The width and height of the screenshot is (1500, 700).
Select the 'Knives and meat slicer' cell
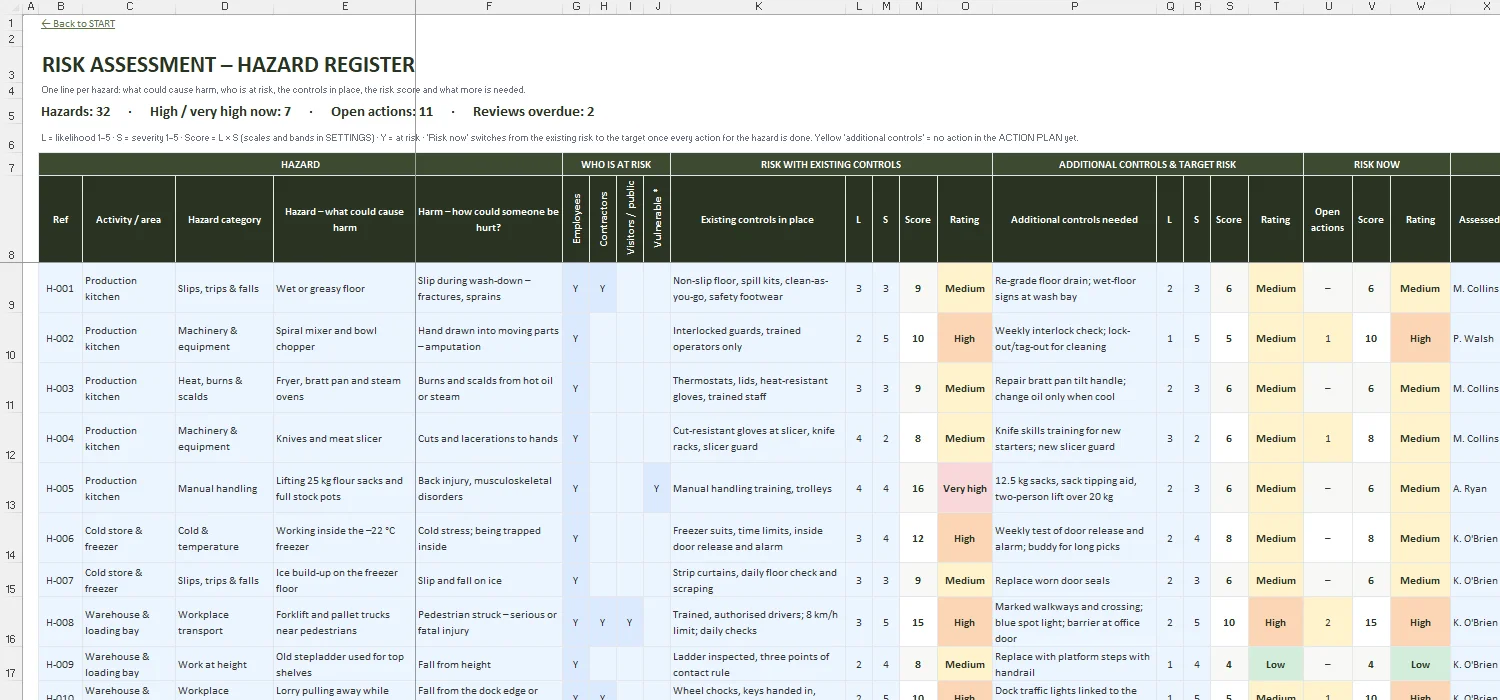click(344, 438)
